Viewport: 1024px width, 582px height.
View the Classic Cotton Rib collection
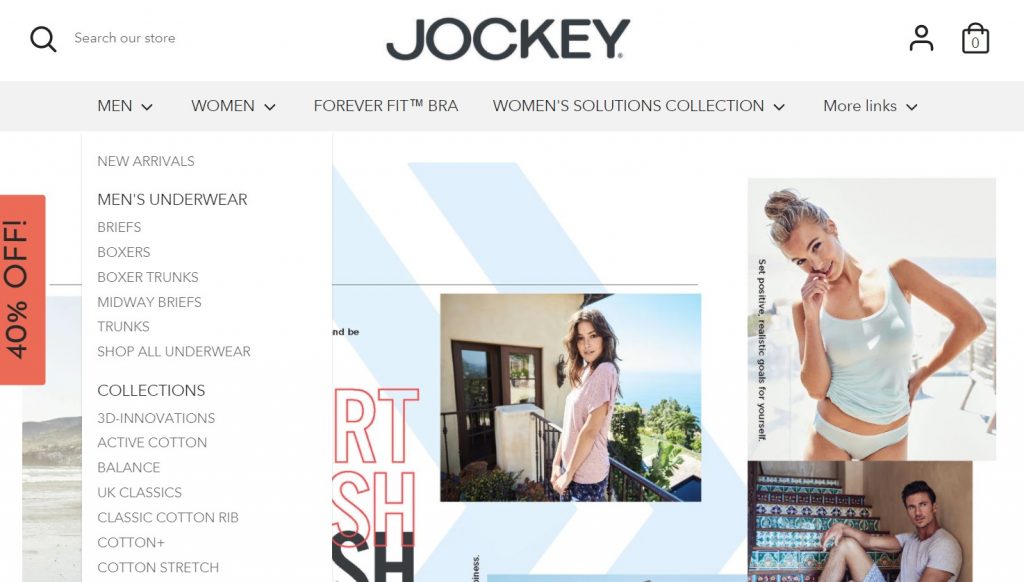(x=168, y=517)
